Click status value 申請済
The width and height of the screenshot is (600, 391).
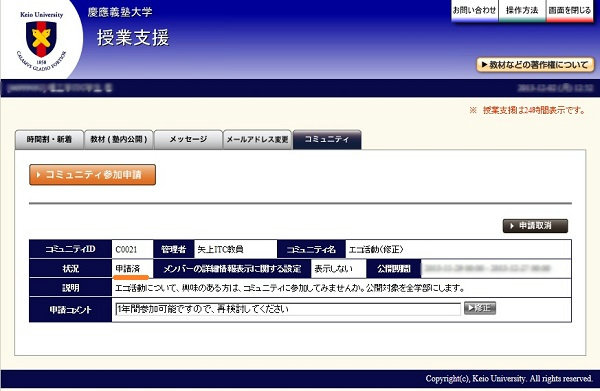pyautogui.click(x=128, y=269)
